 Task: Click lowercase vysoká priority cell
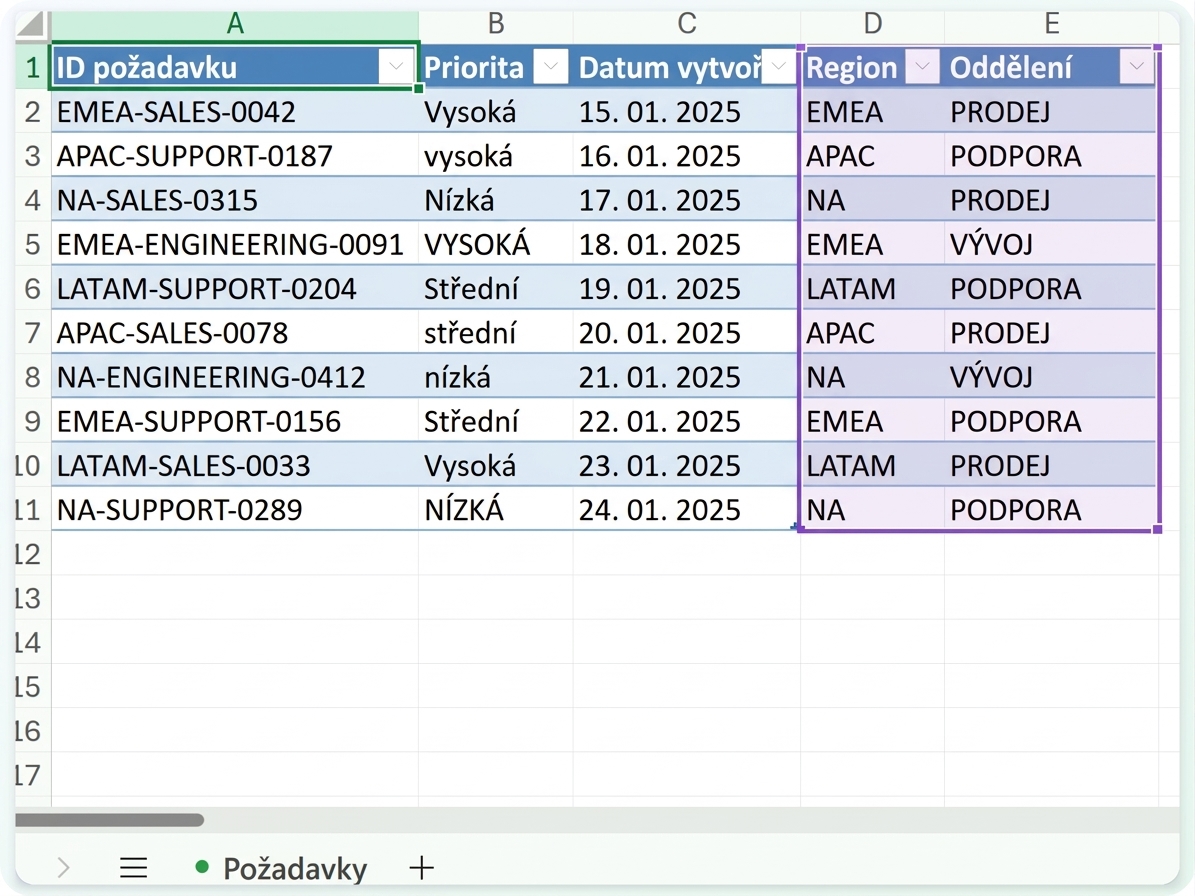[x=495, y=155]
